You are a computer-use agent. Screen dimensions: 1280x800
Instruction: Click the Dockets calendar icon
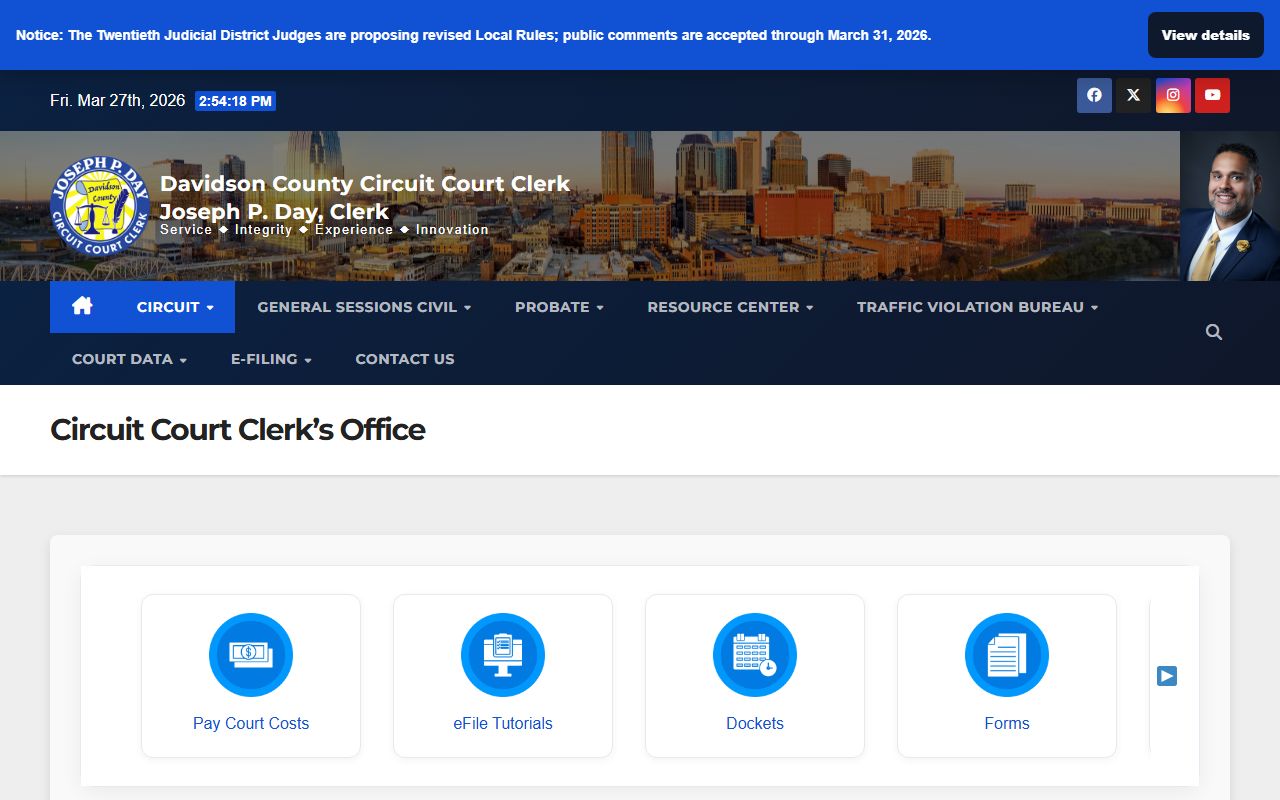(755, 655)
